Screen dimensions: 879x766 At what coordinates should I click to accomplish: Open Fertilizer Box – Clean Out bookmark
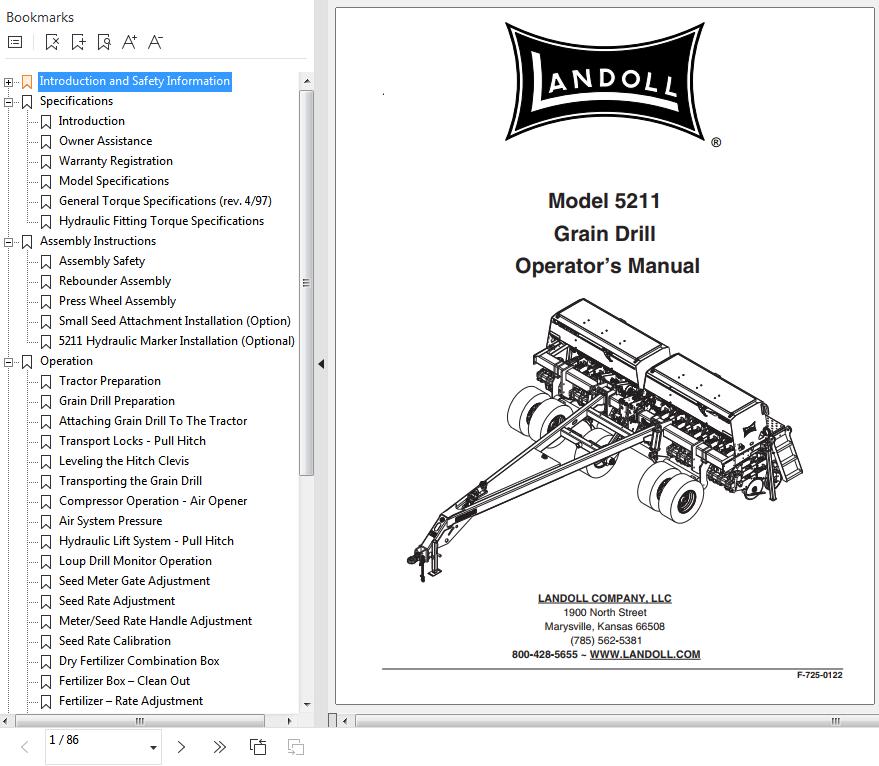click(x=124, y=681)
